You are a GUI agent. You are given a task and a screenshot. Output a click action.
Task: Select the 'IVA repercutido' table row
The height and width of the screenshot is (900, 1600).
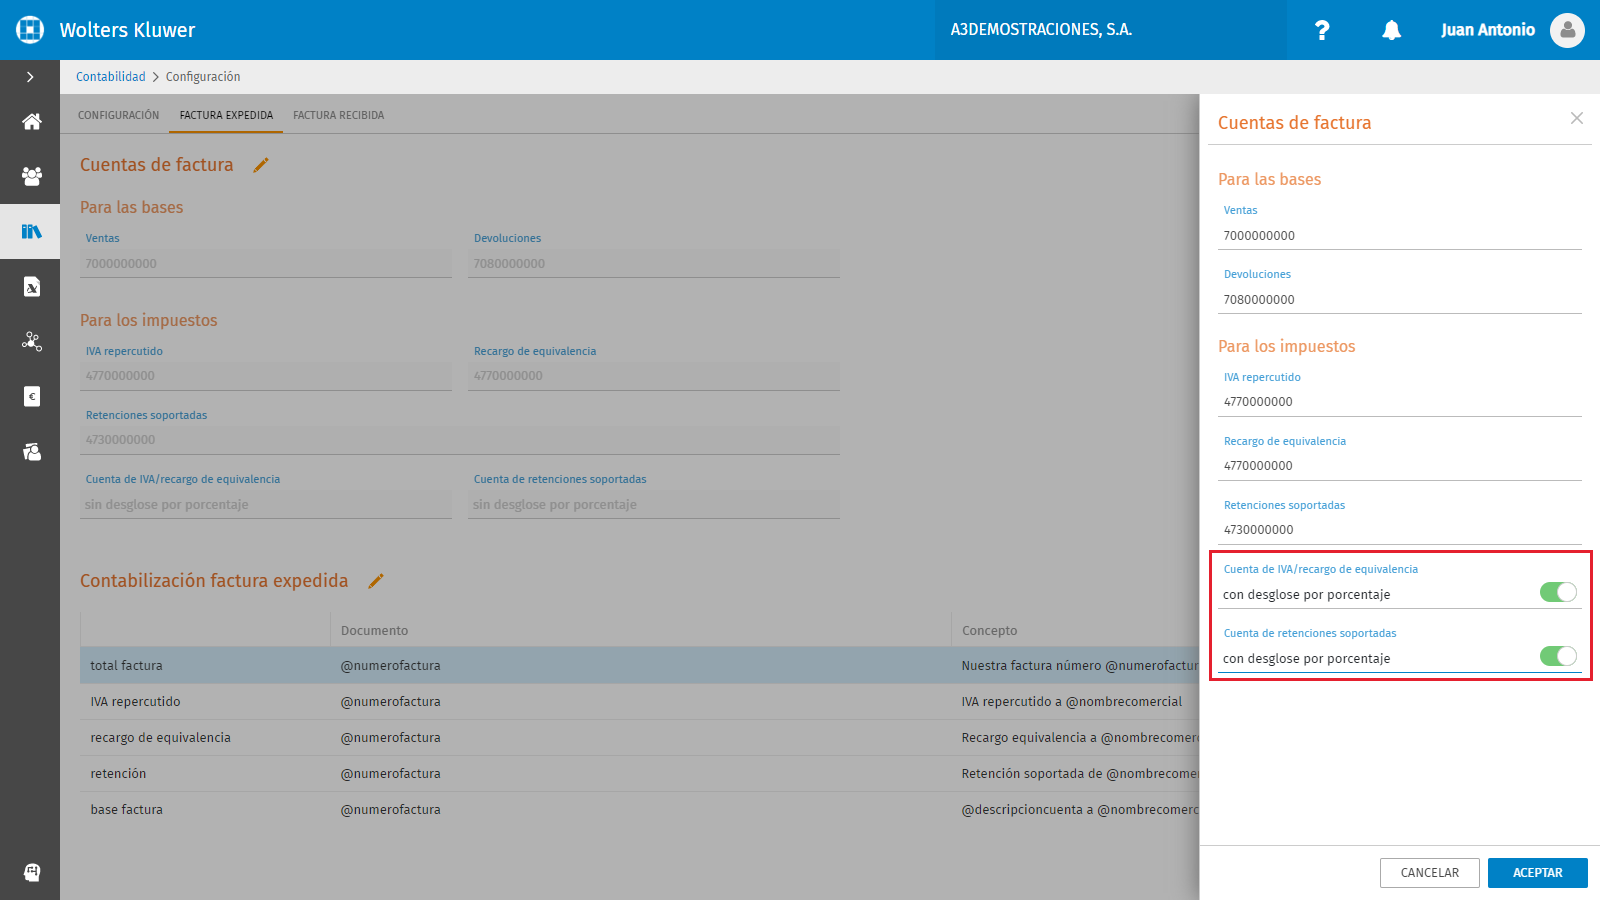pos(639,702)
